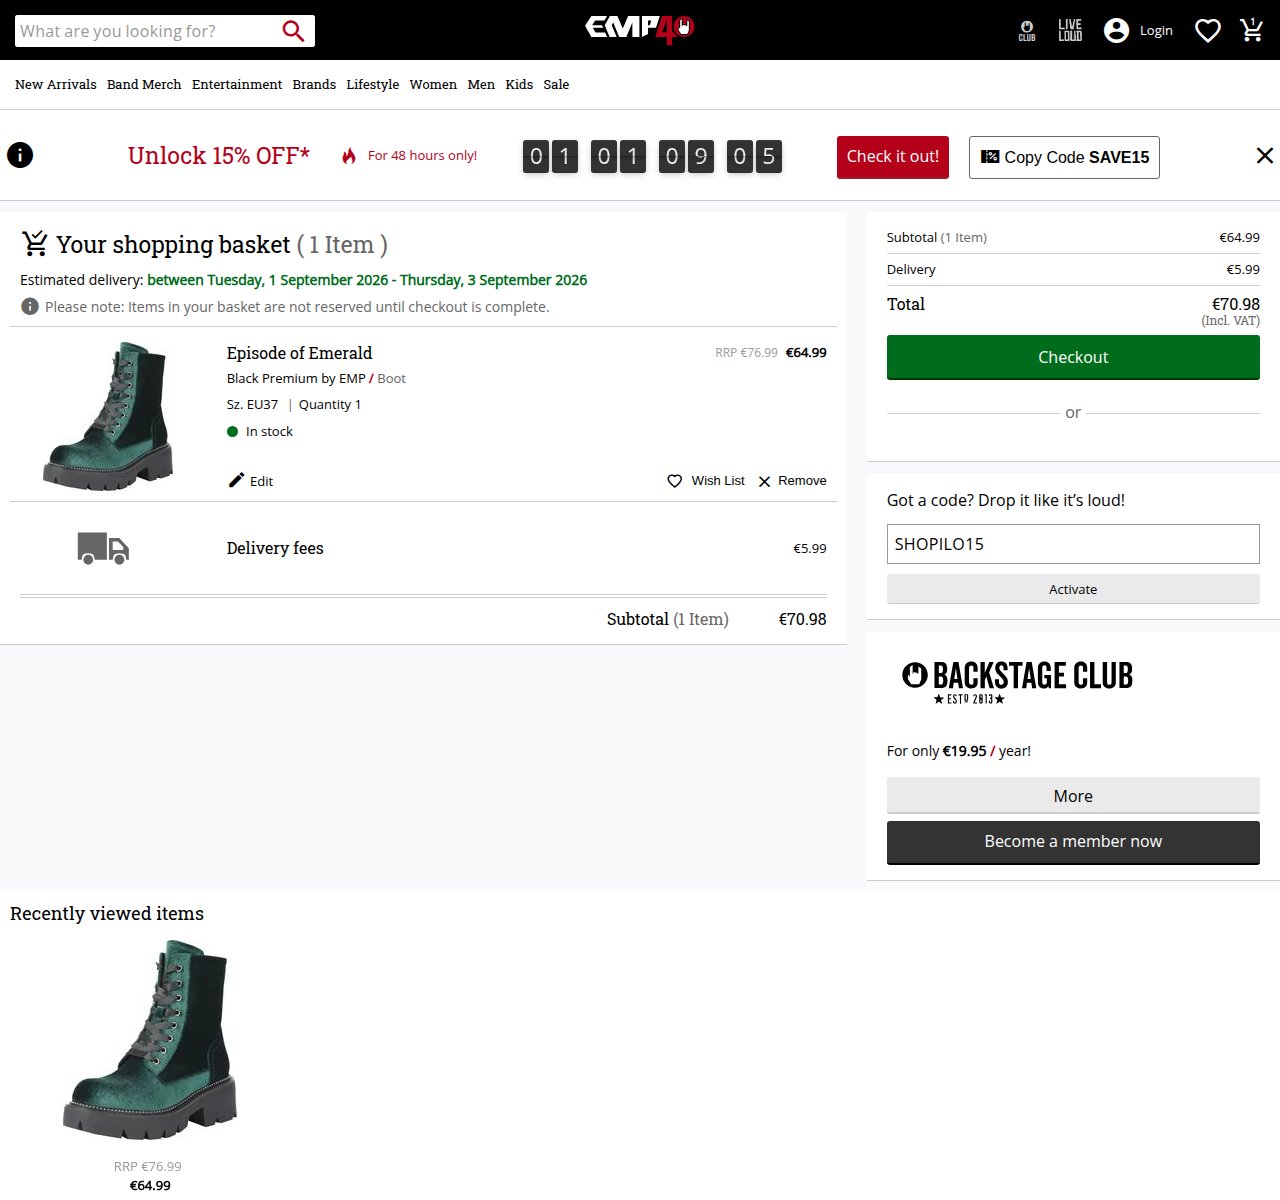Click More under Backstage Club
Viewport: 1280px width, 1200px height.
1073,796
